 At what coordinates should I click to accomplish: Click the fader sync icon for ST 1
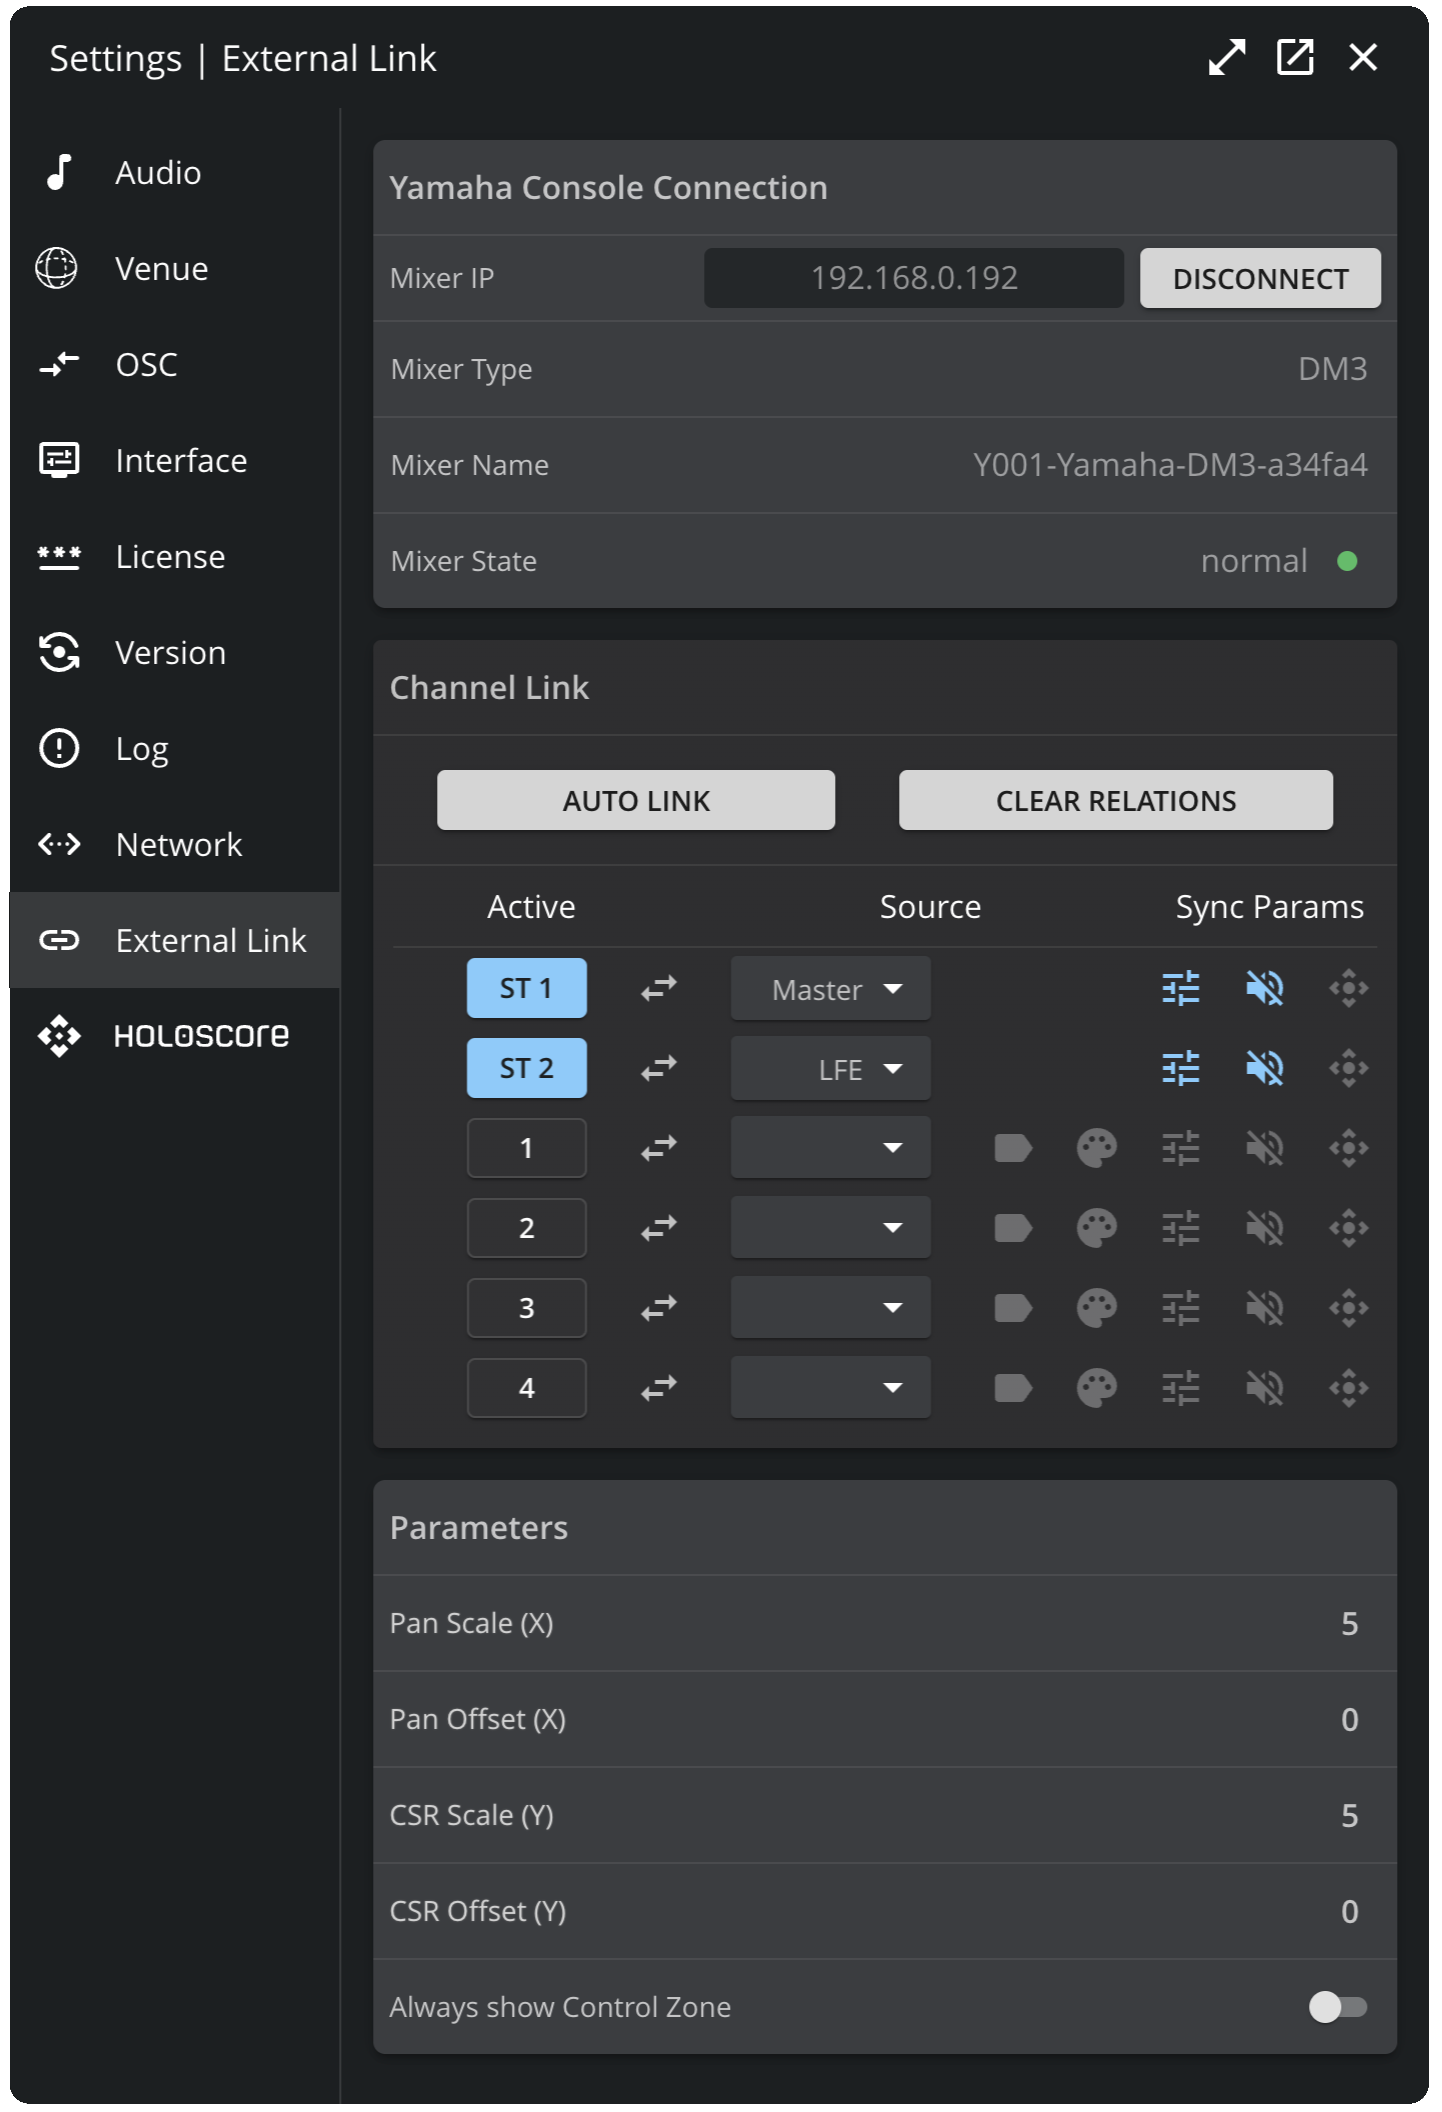click(x=1180, y=988)
